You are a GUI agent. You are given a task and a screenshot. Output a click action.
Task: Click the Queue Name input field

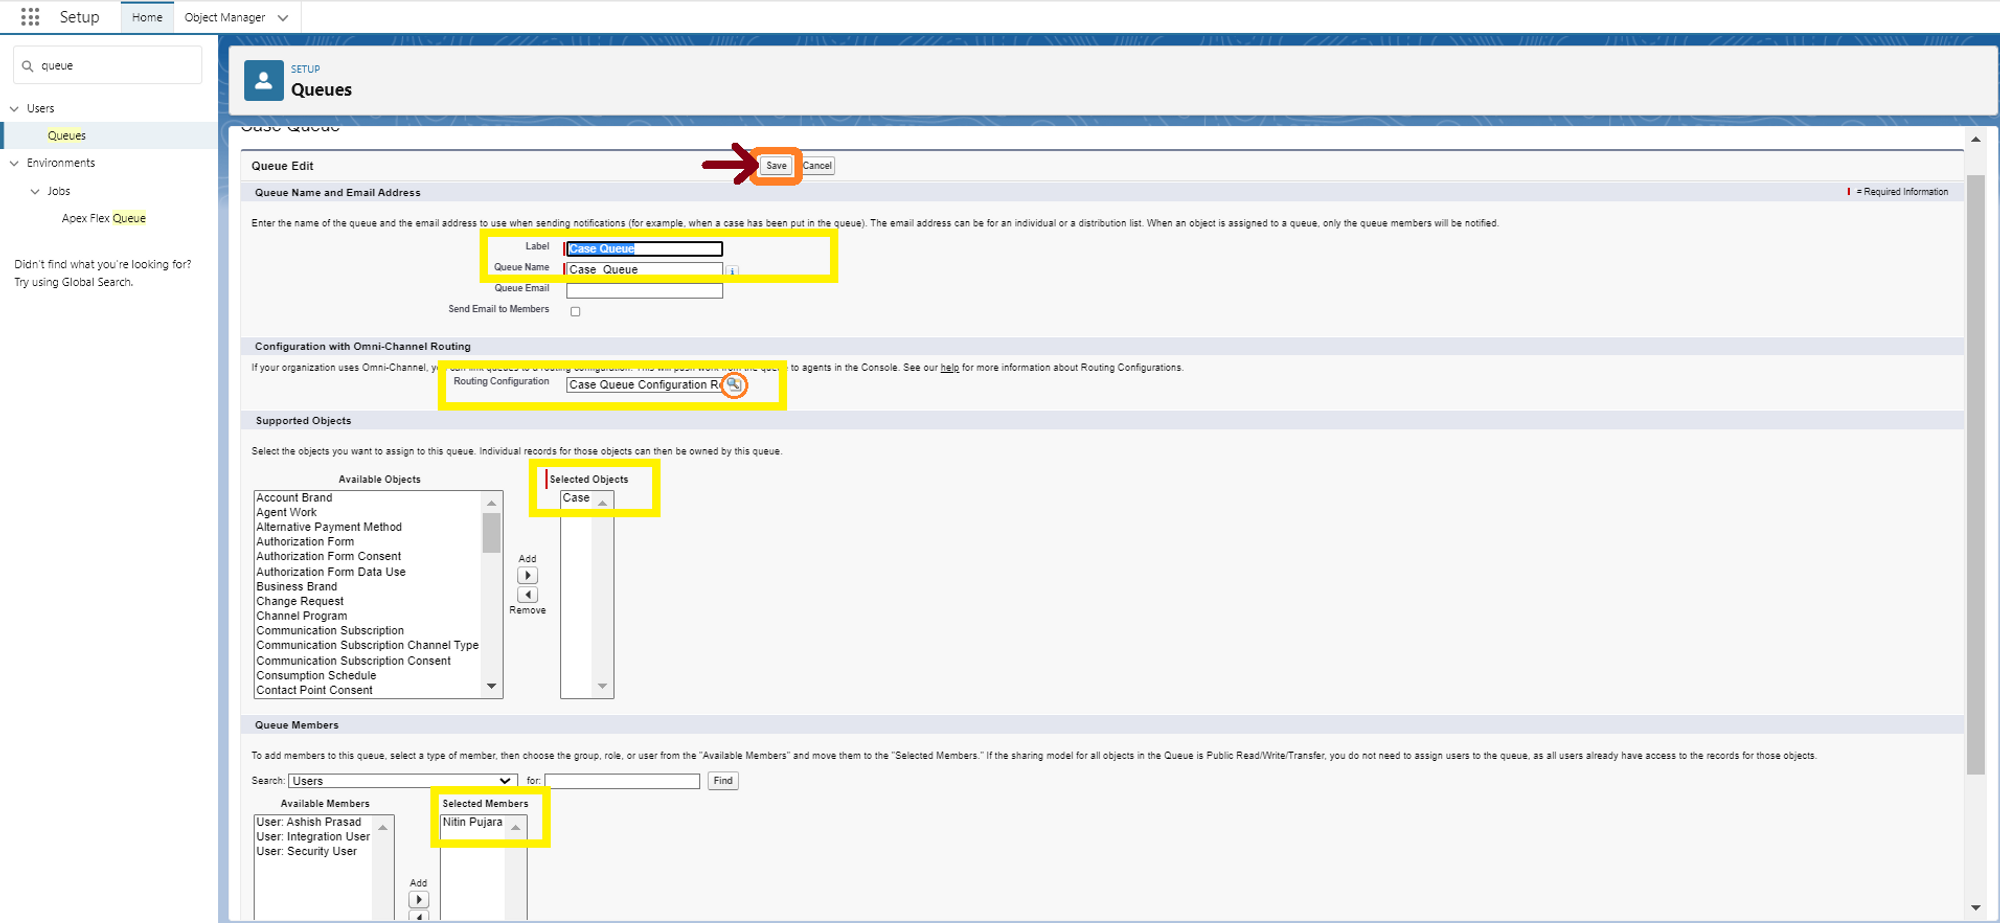pos(644,269)
